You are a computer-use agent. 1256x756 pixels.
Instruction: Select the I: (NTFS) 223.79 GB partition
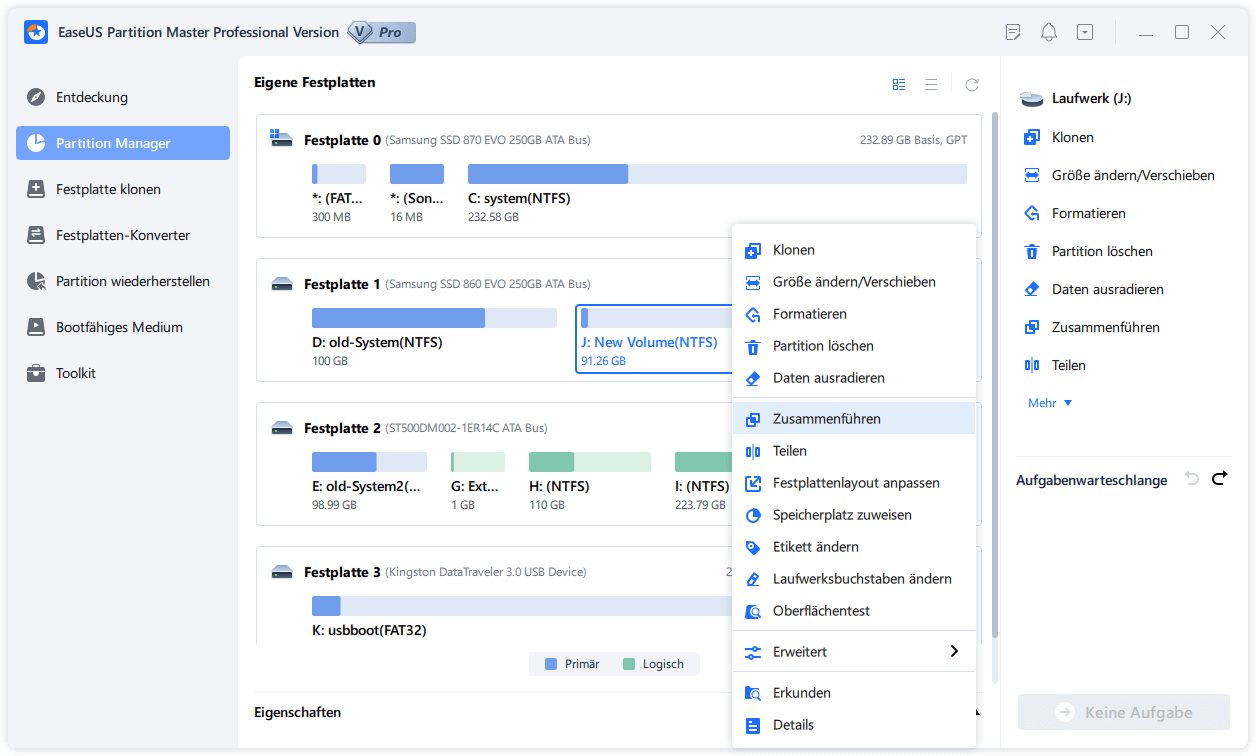[x=704, y=482]
